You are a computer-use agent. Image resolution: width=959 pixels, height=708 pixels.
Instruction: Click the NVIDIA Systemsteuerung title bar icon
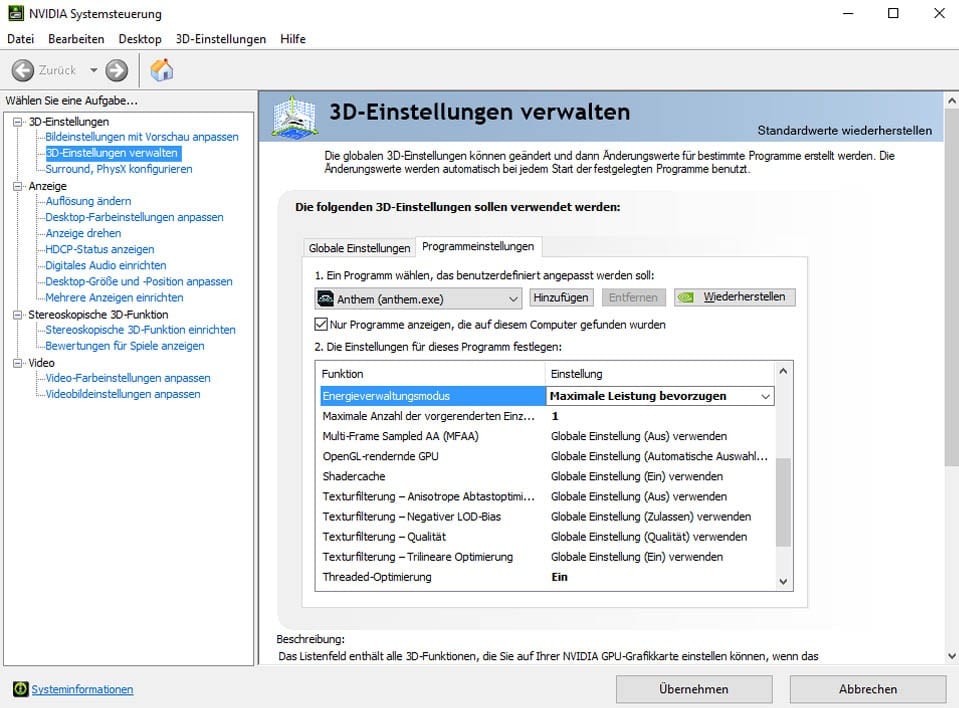(13, 14)
